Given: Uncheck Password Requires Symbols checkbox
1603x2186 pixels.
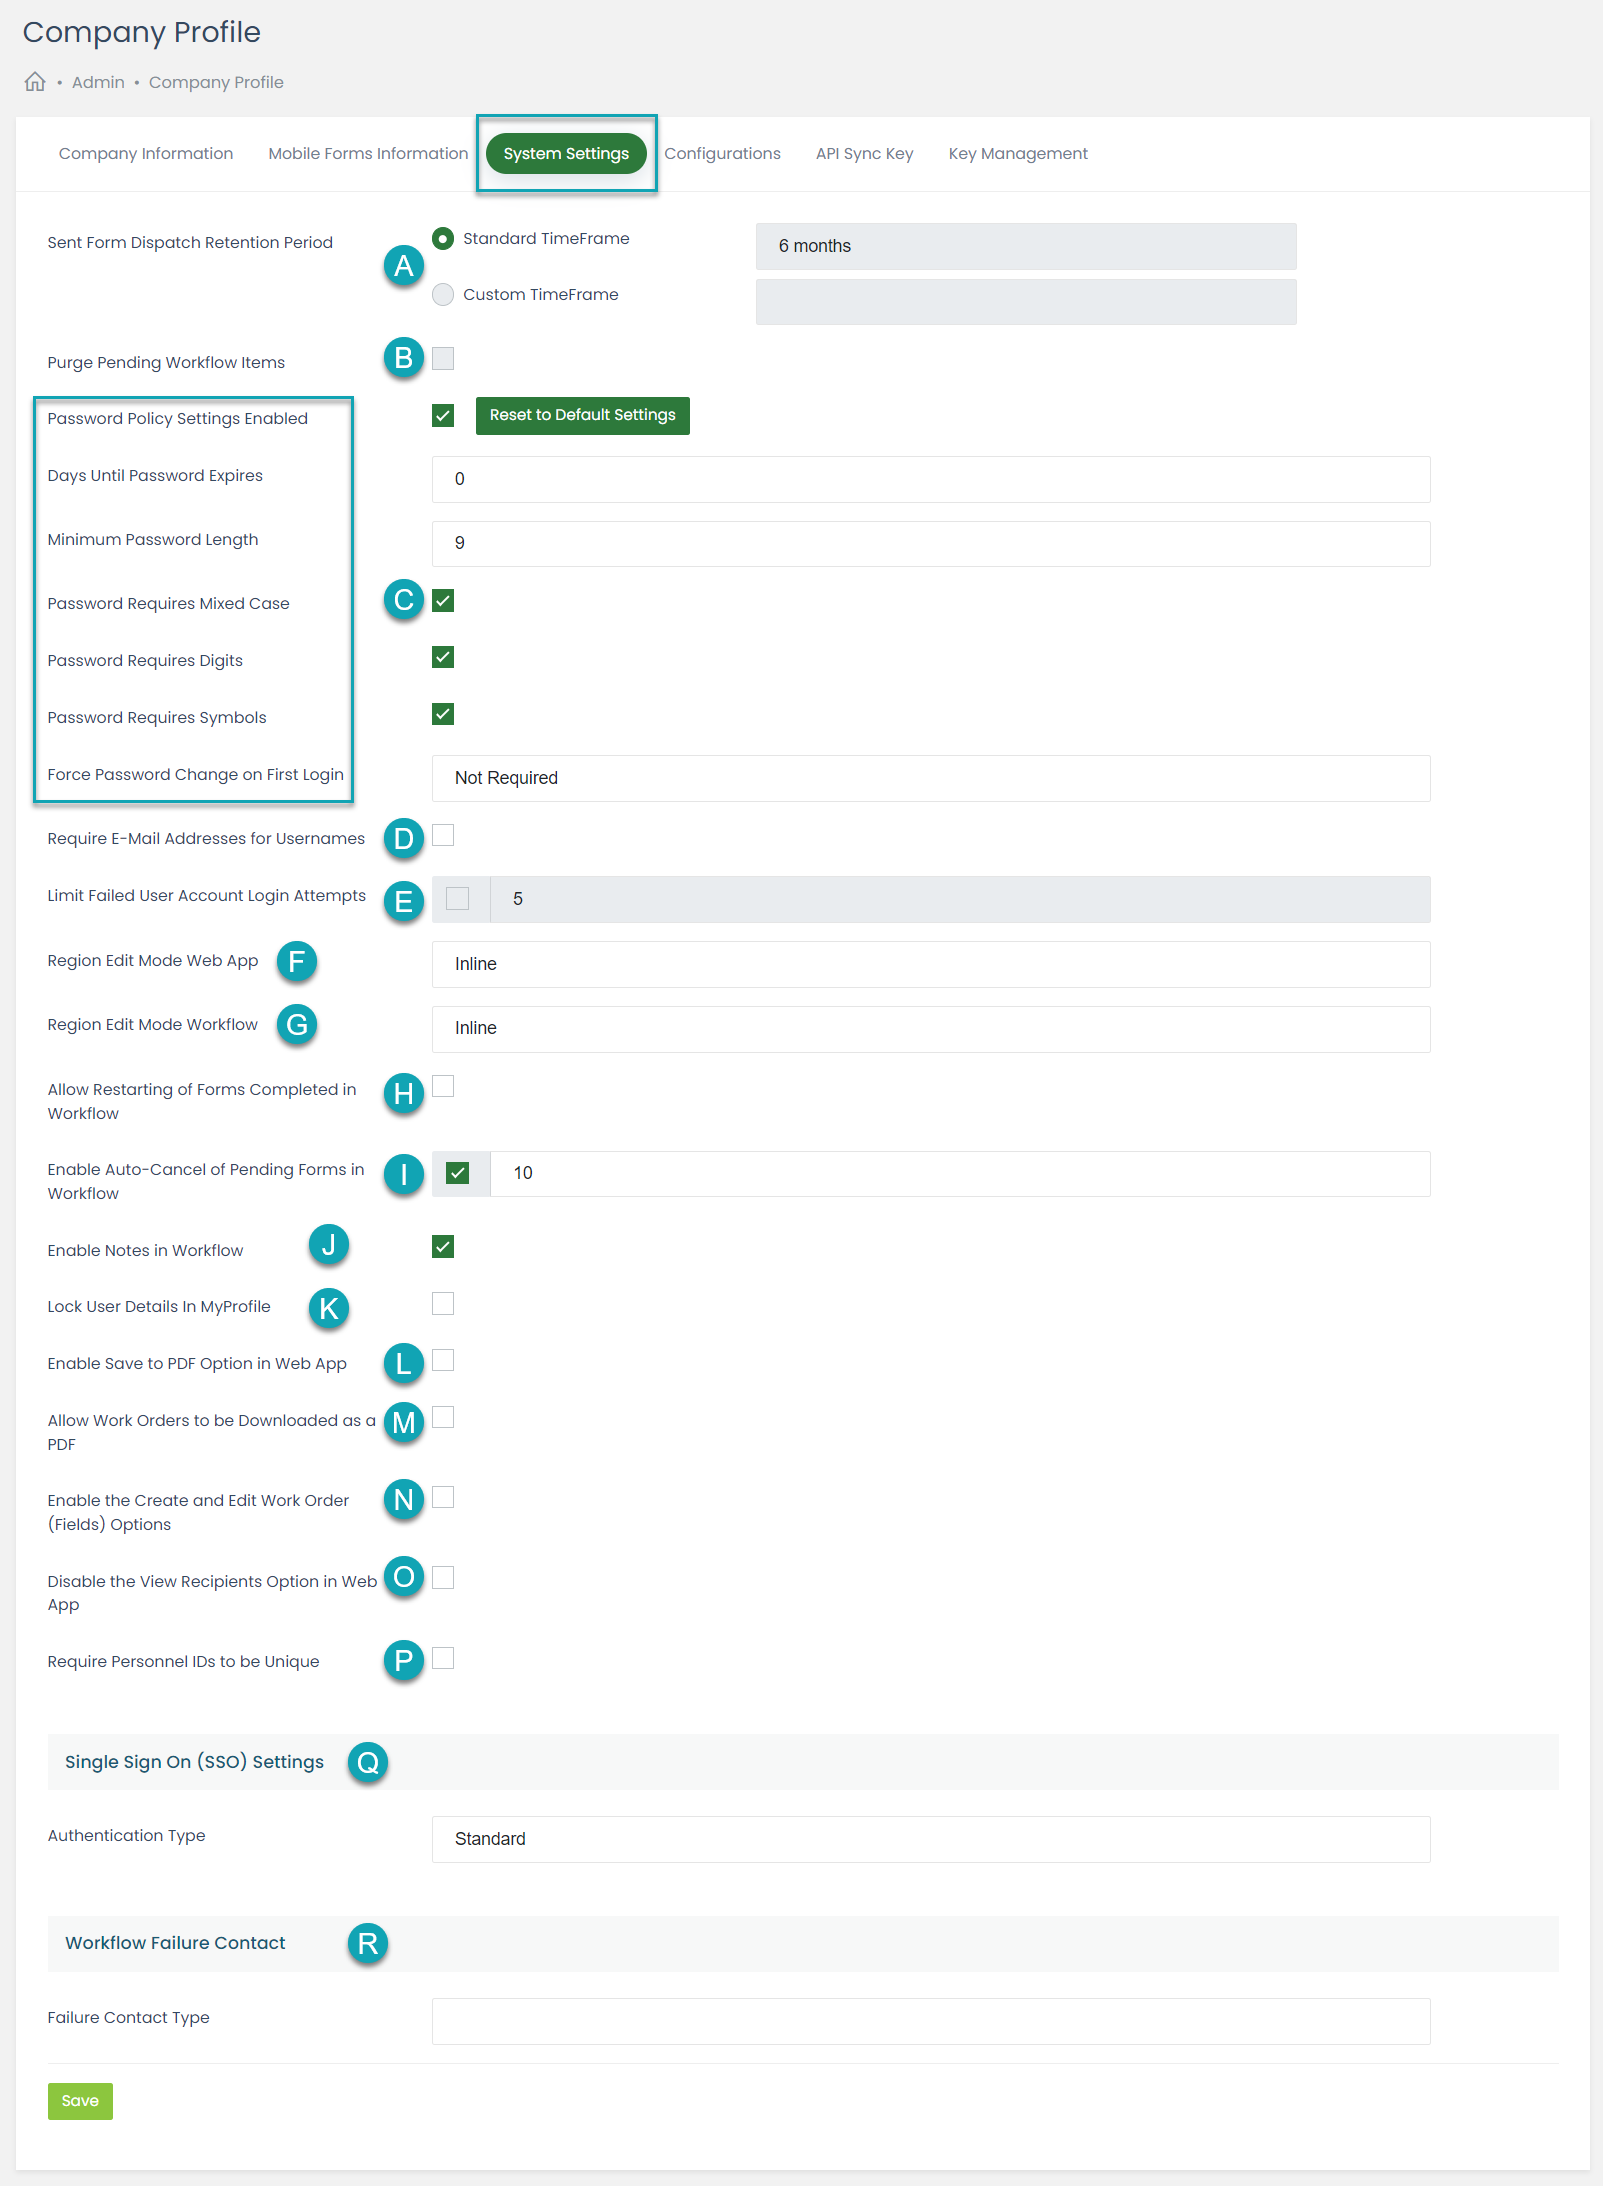Looking at the screenshot, I should click(x=443, y=714).
